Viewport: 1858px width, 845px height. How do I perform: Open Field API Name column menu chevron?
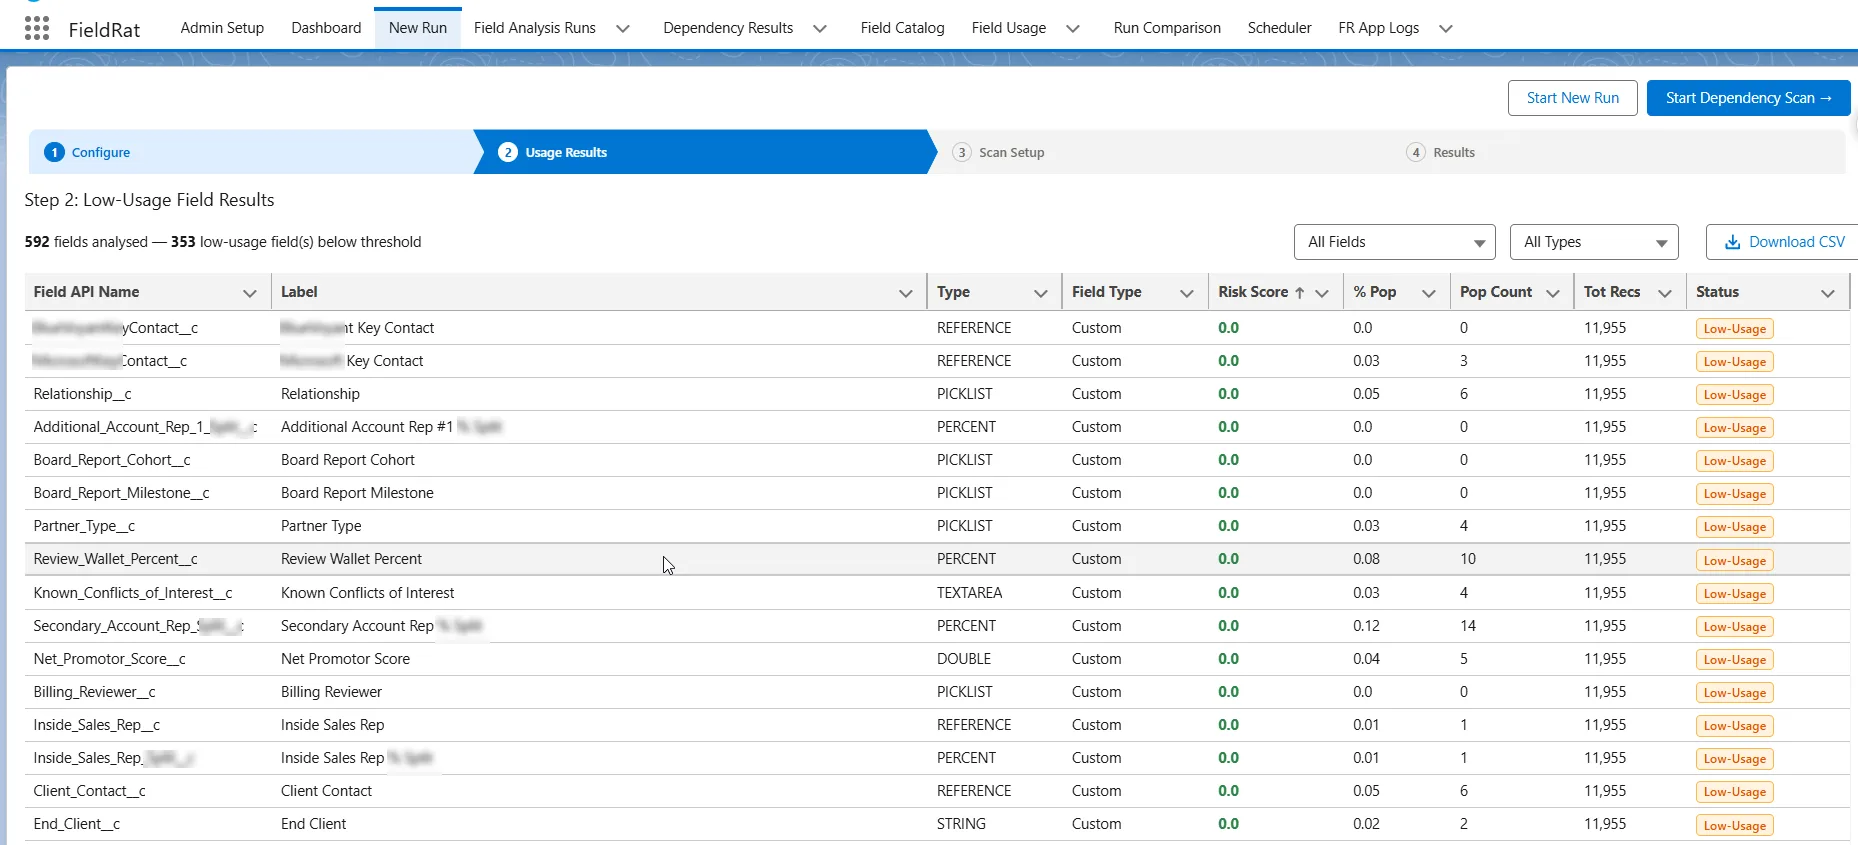coord(249,293)
